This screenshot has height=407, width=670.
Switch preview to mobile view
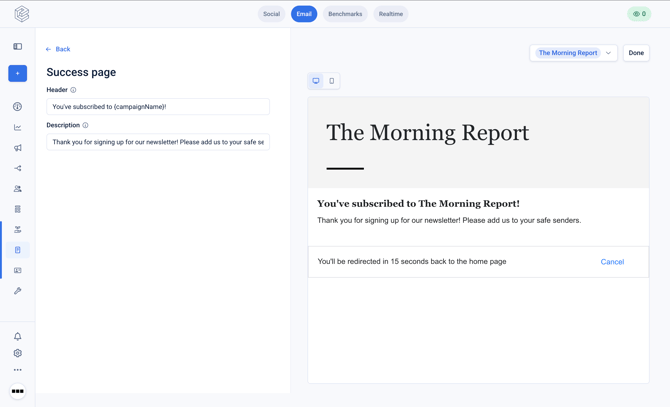pyautogui.click(x=332, y=81)
